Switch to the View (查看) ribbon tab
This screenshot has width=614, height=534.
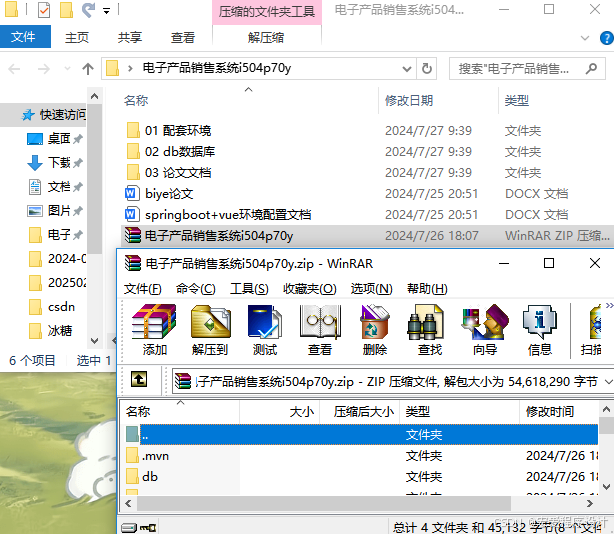(x=182, y=38)
